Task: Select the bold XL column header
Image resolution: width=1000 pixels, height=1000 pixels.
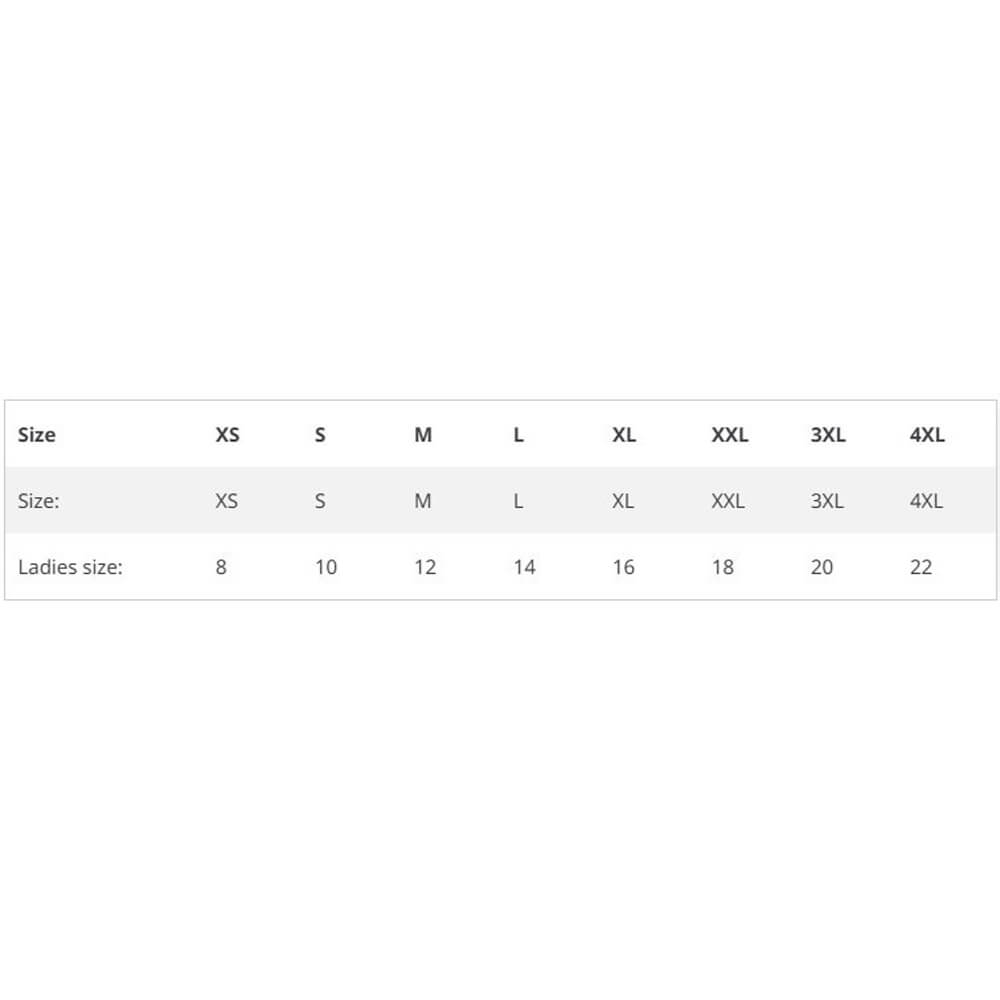Action: pyautogui.click(x=624, y=435)
